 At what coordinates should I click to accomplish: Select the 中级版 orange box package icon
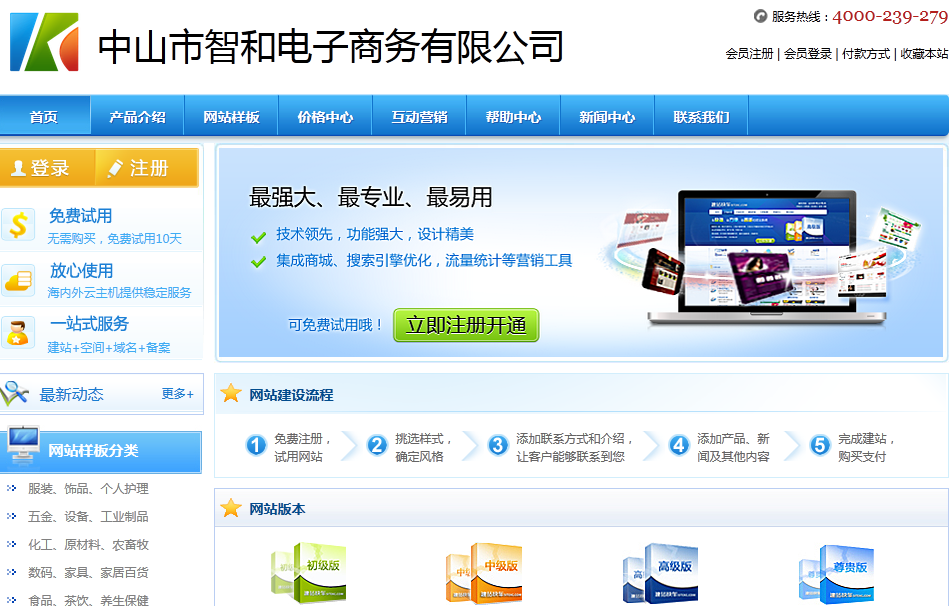(484, 574)
